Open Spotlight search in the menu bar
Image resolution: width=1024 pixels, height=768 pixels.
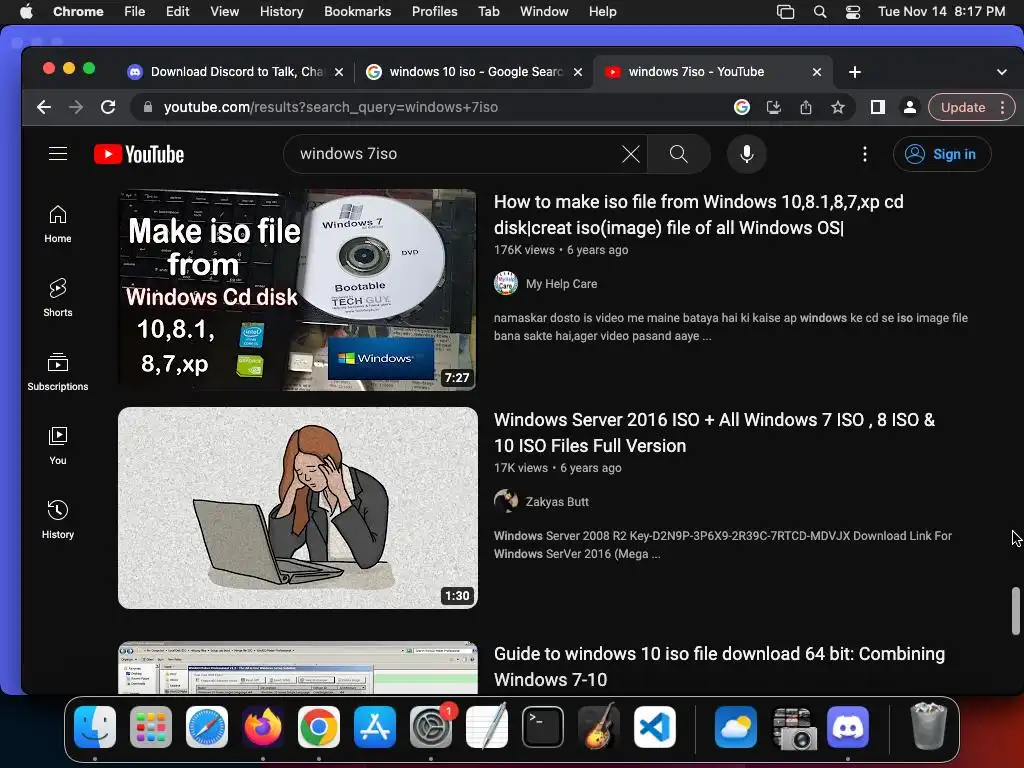(820, 11)
